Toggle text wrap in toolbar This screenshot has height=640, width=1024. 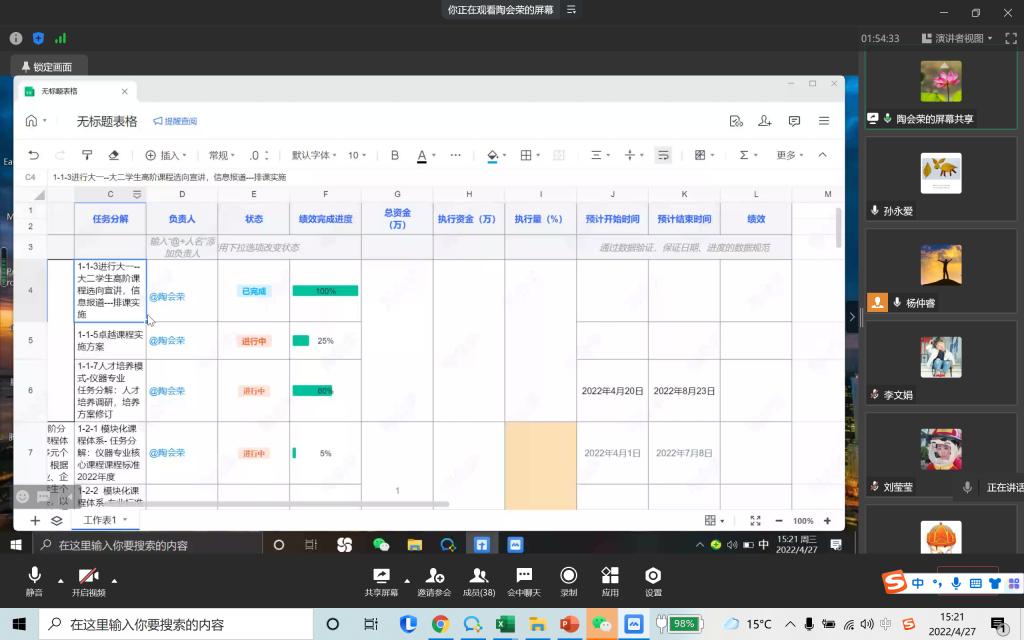[x=663, y=155]
